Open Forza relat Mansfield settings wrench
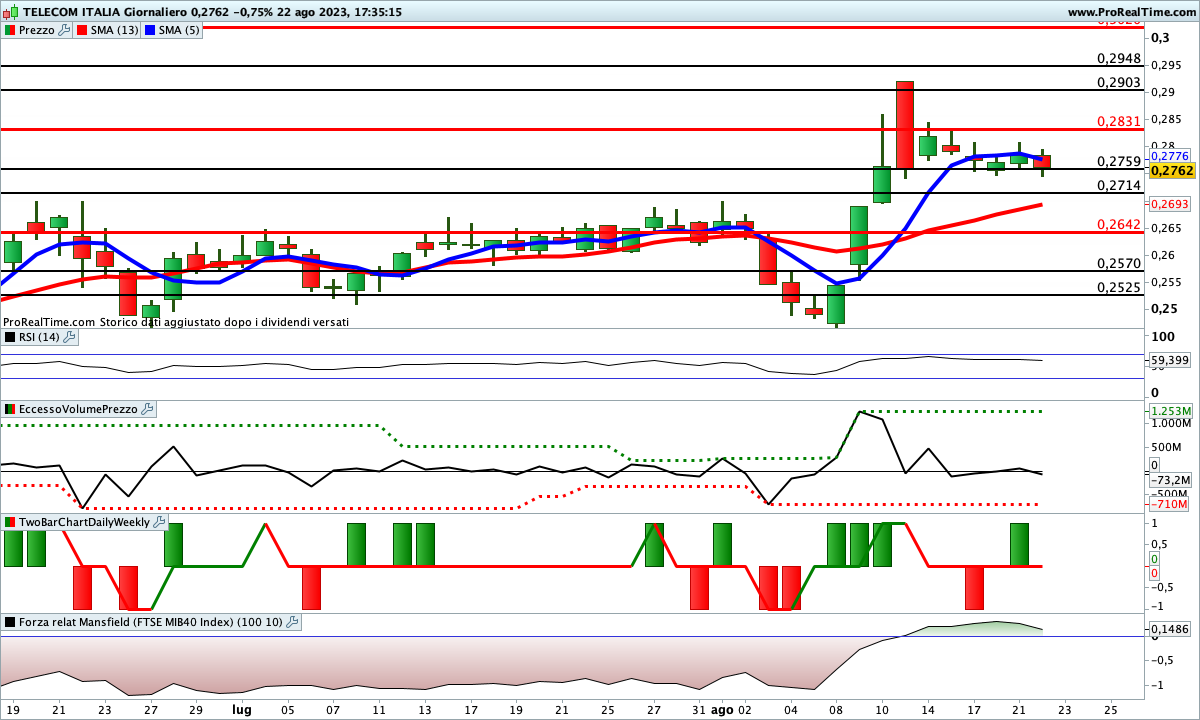Image resolution: width=1200 pixels, height=720 pixels. pos(292,622)
